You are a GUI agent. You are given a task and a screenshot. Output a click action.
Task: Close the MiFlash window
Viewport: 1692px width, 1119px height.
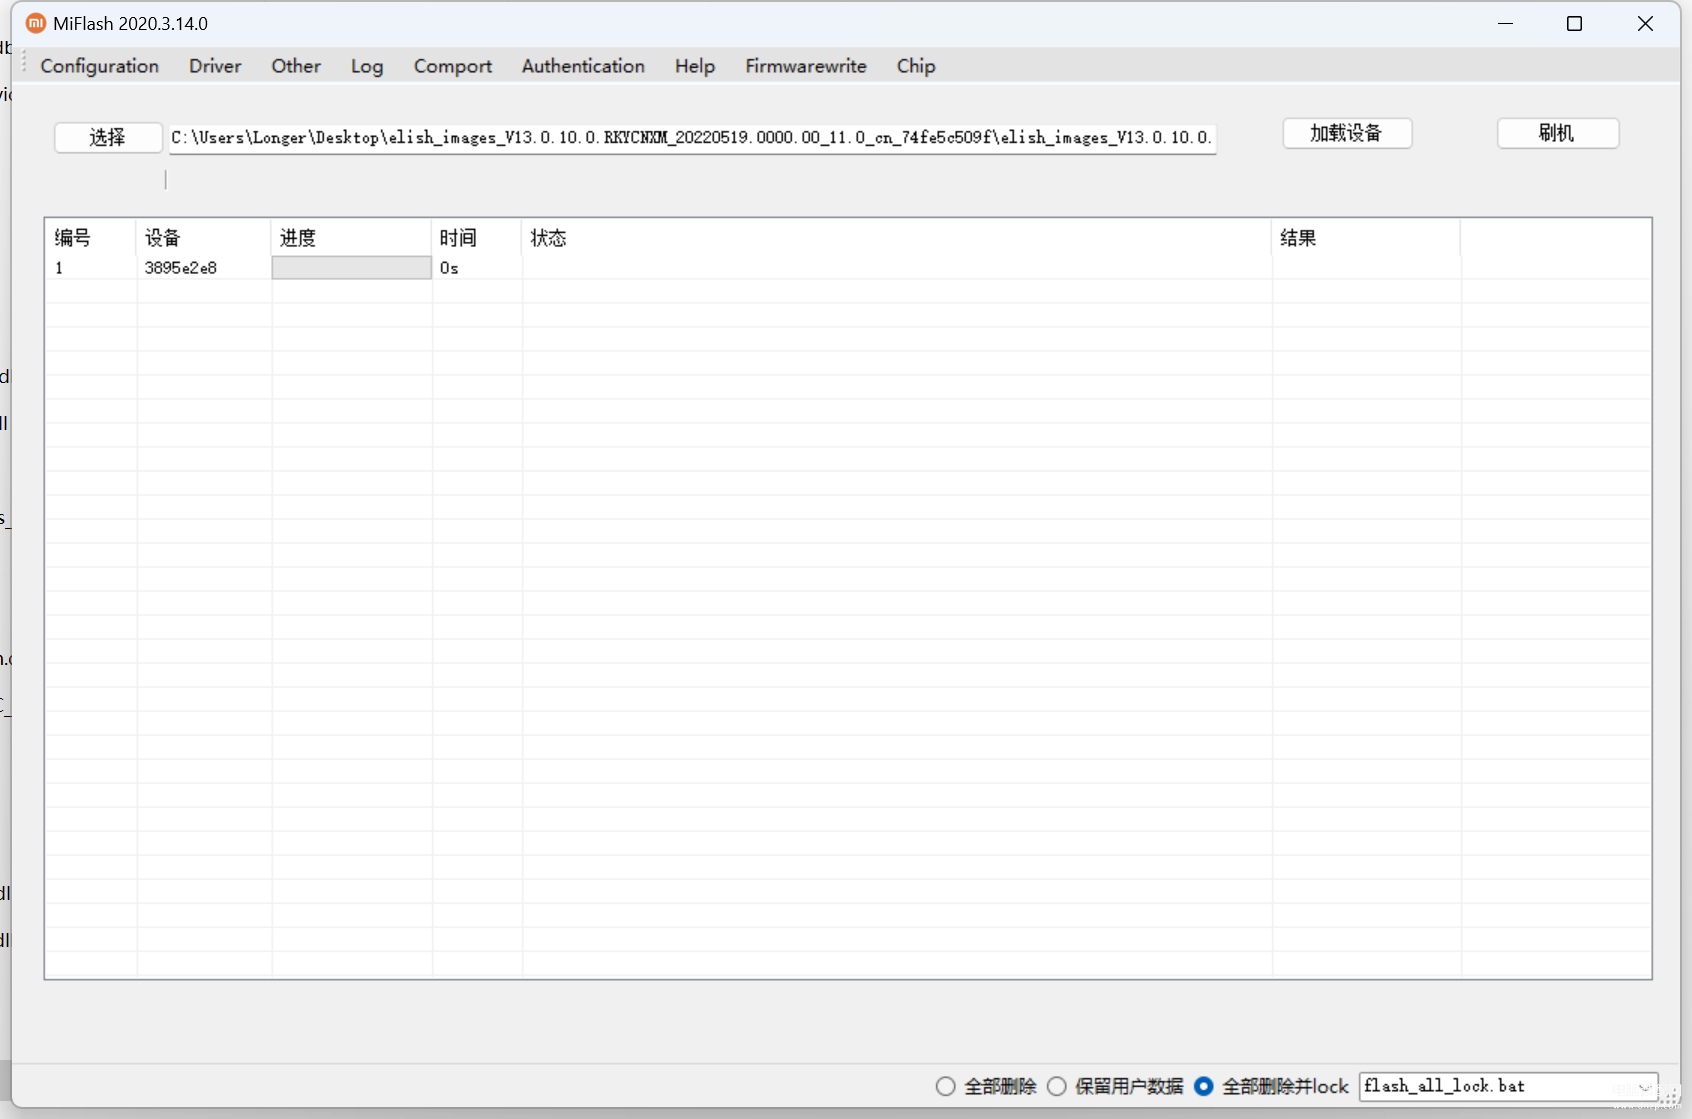click(x=1645, y=23)
